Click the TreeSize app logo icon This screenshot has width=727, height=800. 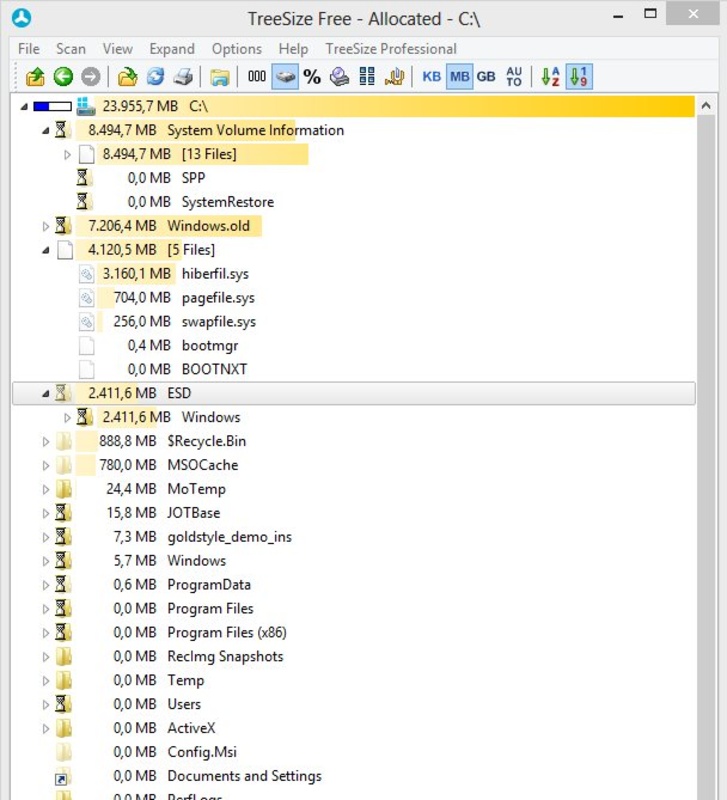point(21,18)
